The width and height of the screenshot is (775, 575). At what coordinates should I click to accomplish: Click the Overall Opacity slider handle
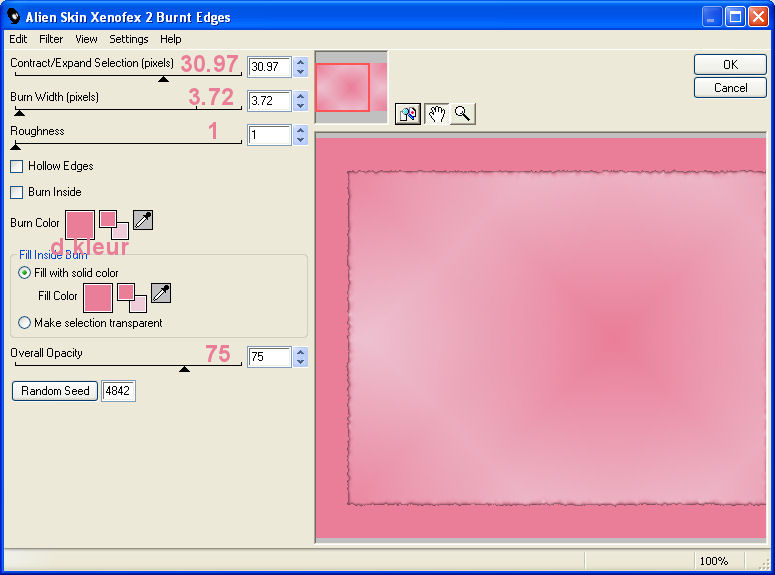click(x=184, y=369)
